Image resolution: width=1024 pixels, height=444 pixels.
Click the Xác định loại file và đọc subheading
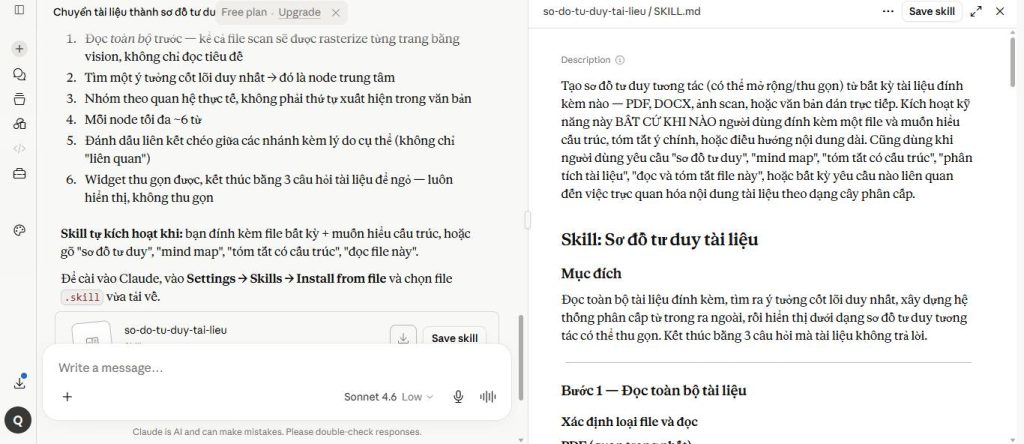tap(630, 421)
